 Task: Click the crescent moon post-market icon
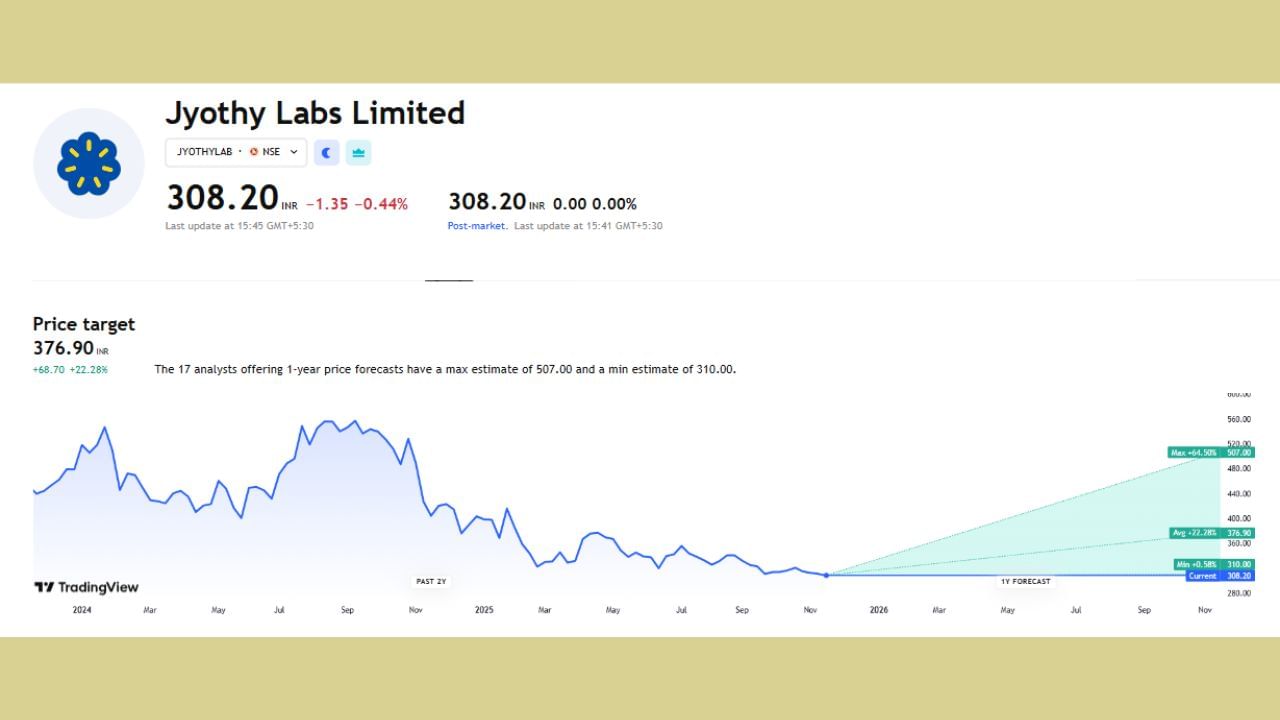click(x=326, y=152)
